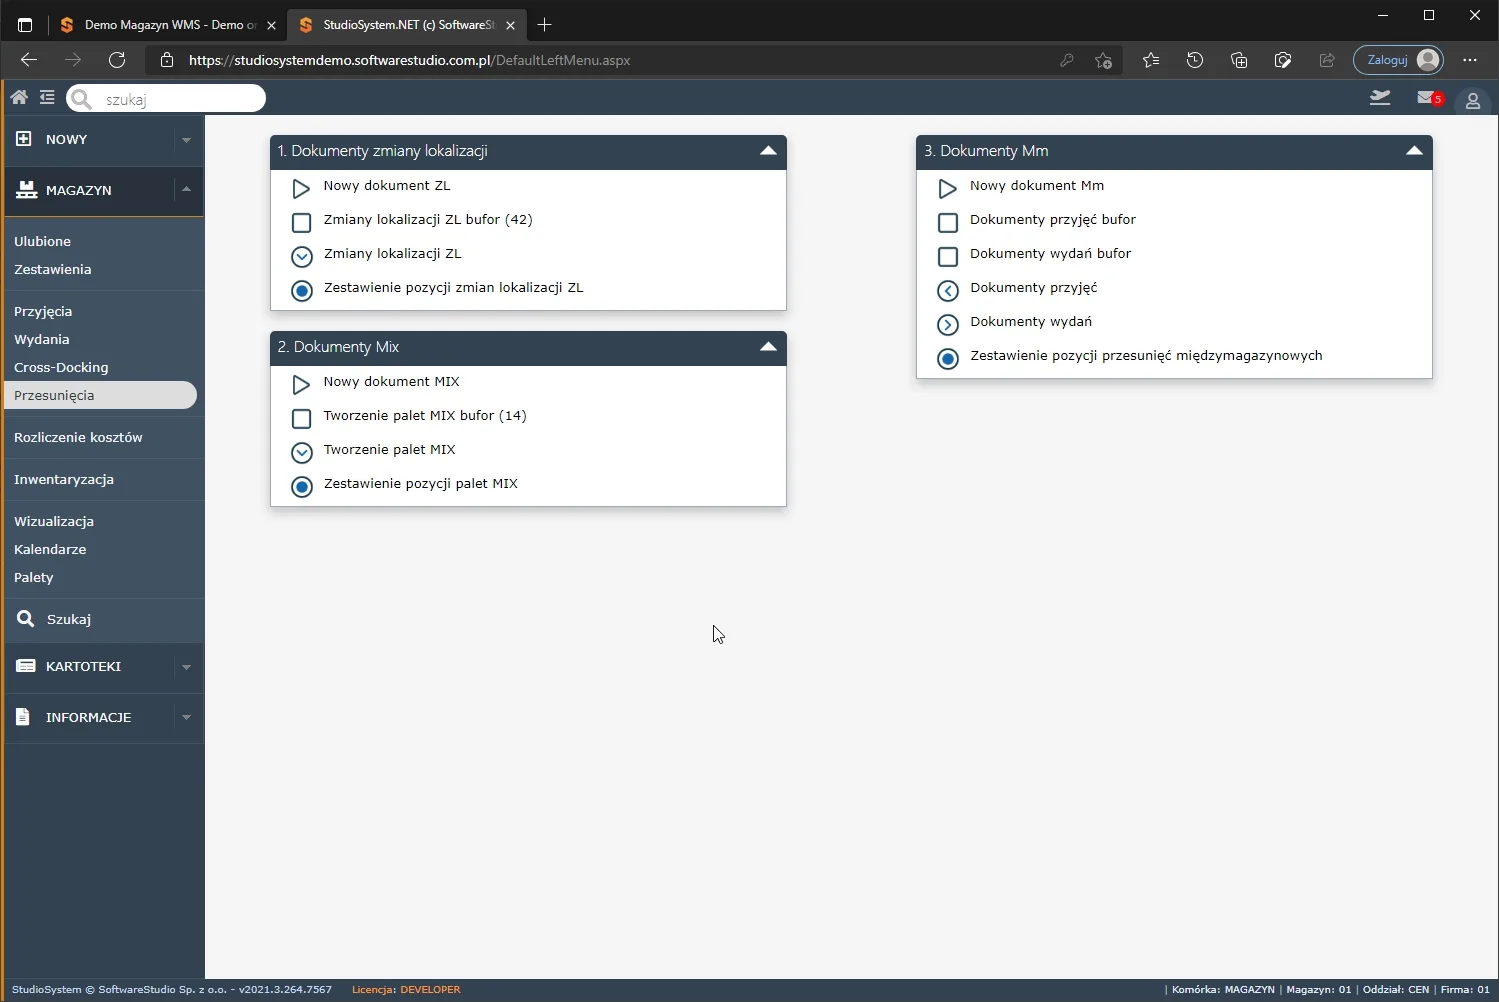Click the play icon for Nowy dokument MIX
Viewport: 1499px width, 1002px height.
301,384
